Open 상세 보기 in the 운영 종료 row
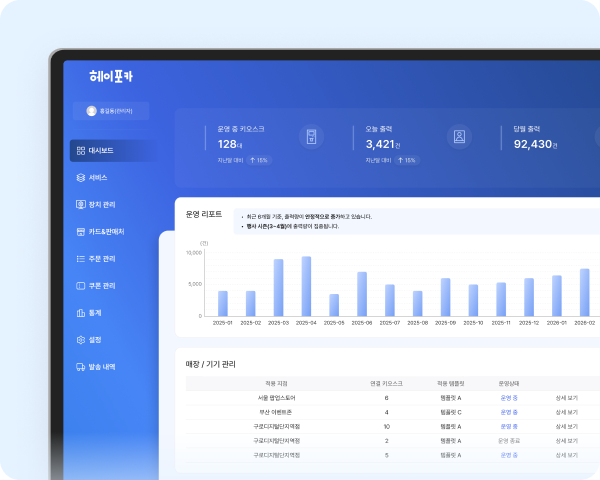Image resolution: width=600 pixels, height=480 pixels. coord(567,441)
